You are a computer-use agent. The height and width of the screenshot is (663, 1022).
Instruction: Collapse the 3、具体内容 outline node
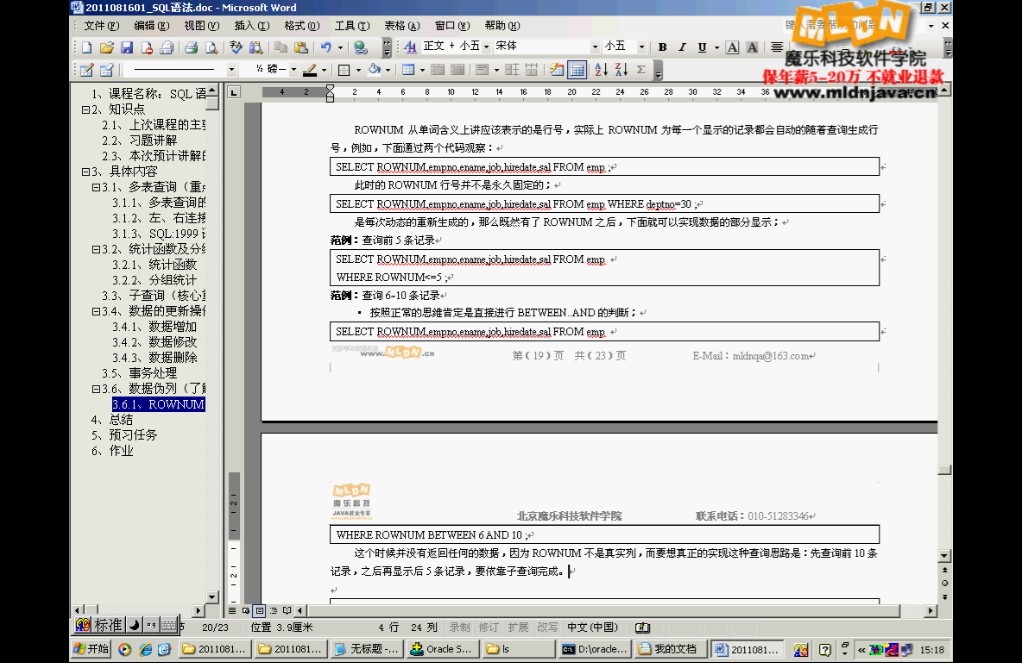pyautogui.click(x=86, y=171)
